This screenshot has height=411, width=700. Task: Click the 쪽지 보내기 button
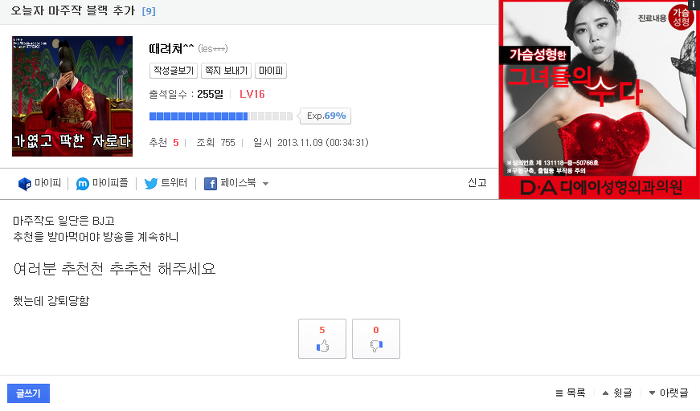coord(226,71)
